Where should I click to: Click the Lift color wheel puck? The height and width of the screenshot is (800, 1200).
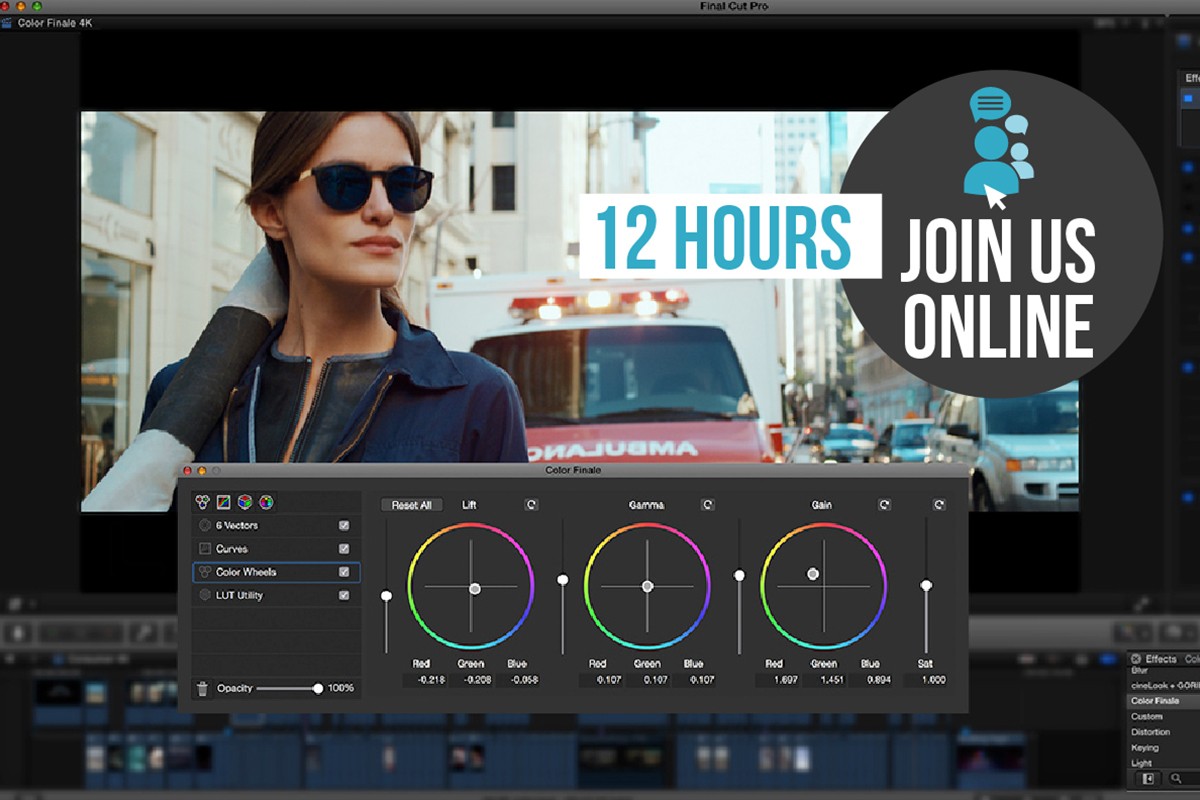coord(475,589)
